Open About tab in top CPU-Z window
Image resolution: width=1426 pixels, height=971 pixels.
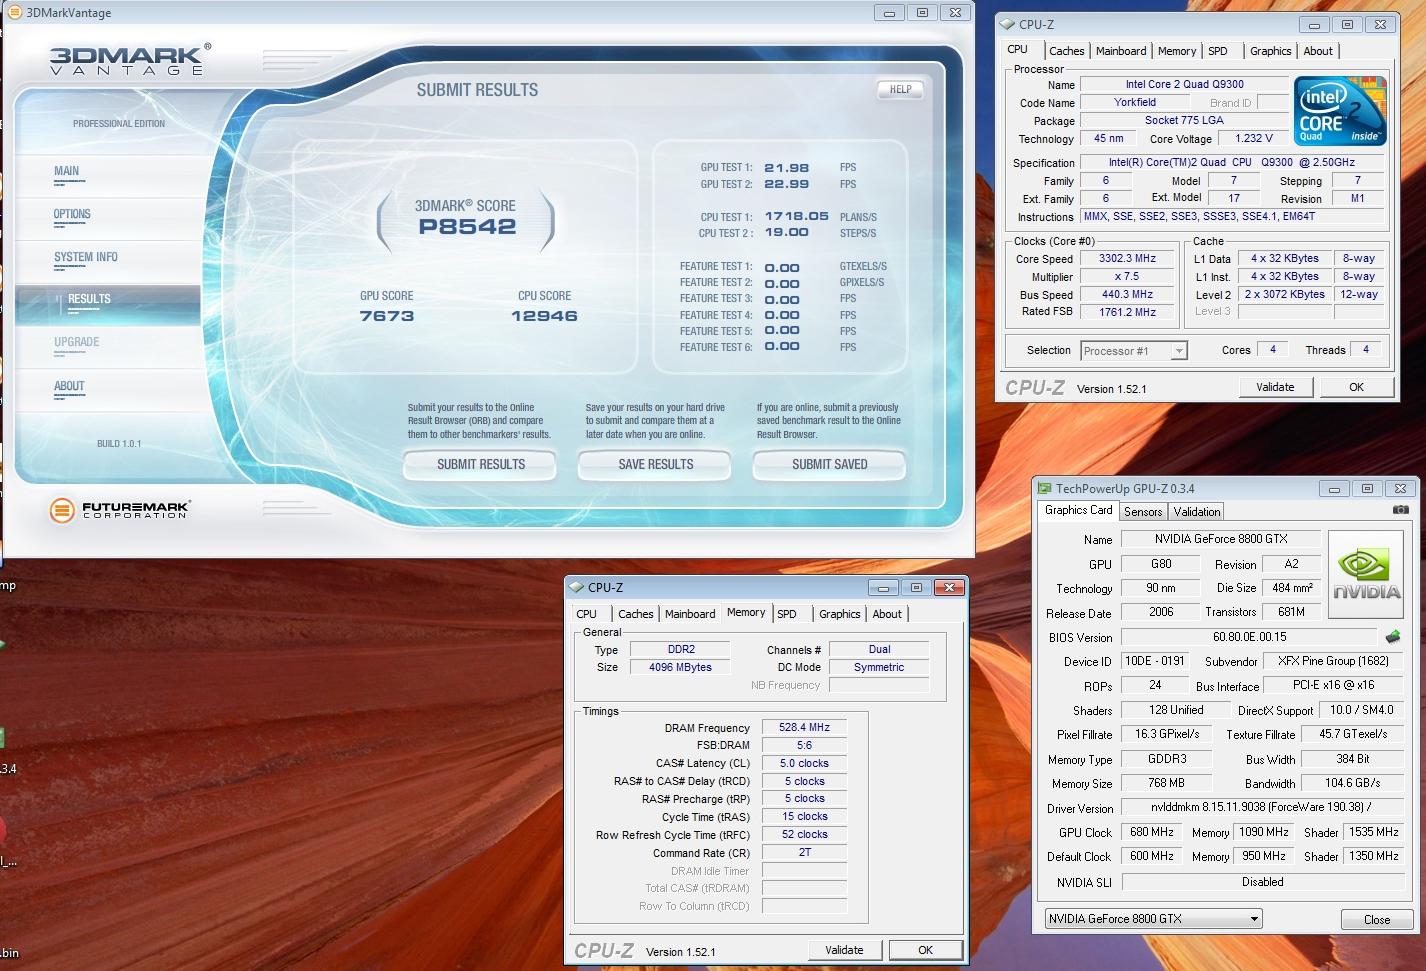[1318, 51]
